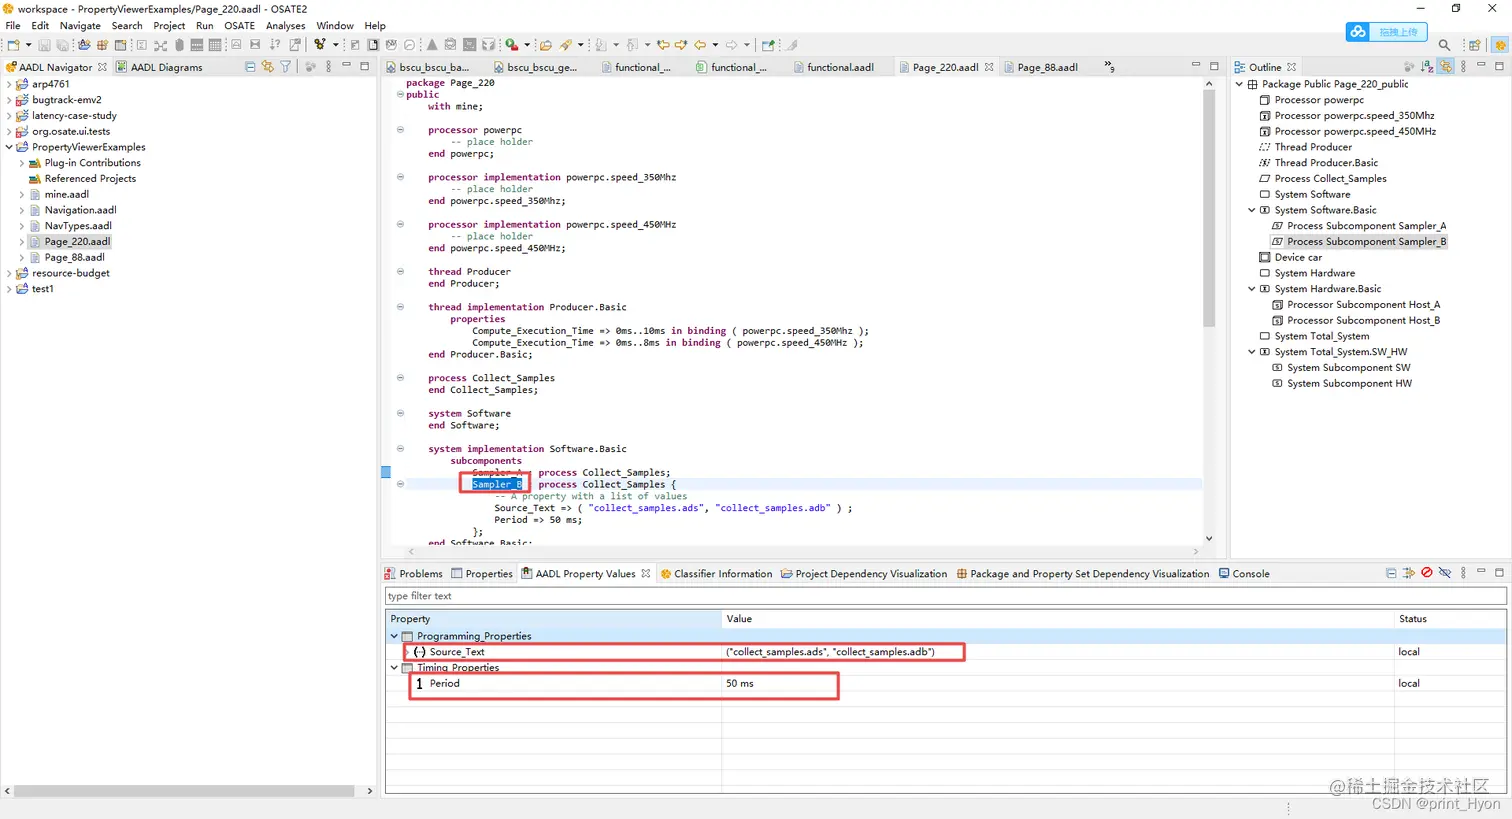Viewport: 1512px width, 819px height.
Task: Click the toolbar search magnifier icon
Action: tap(1444, 45)
